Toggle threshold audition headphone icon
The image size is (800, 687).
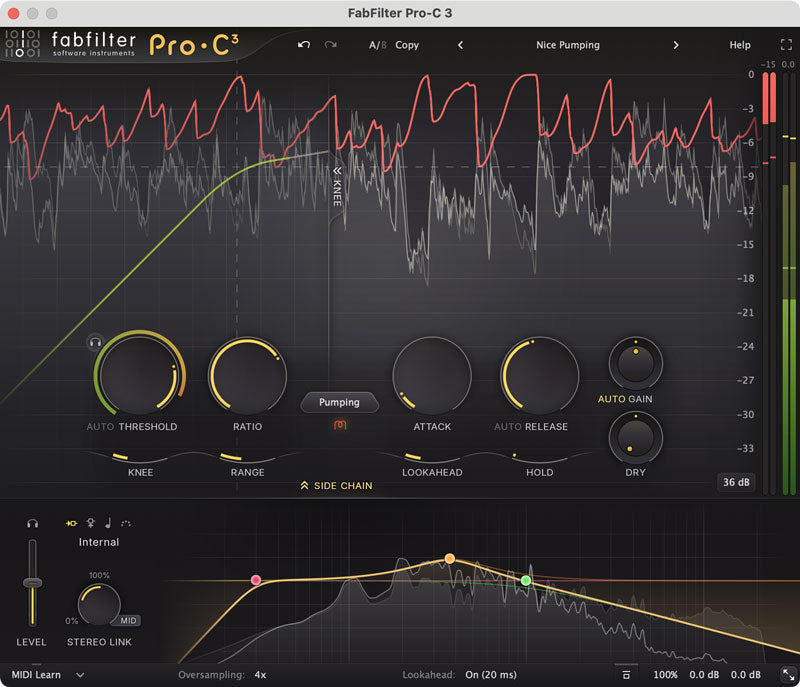click(x=95, y=343)
